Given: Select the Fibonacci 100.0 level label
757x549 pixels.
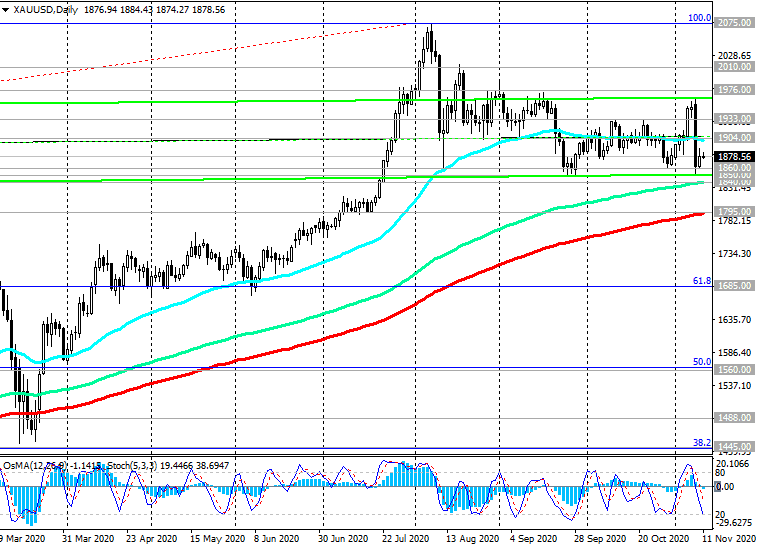Looking at the screenshot, I should [700, 18].
